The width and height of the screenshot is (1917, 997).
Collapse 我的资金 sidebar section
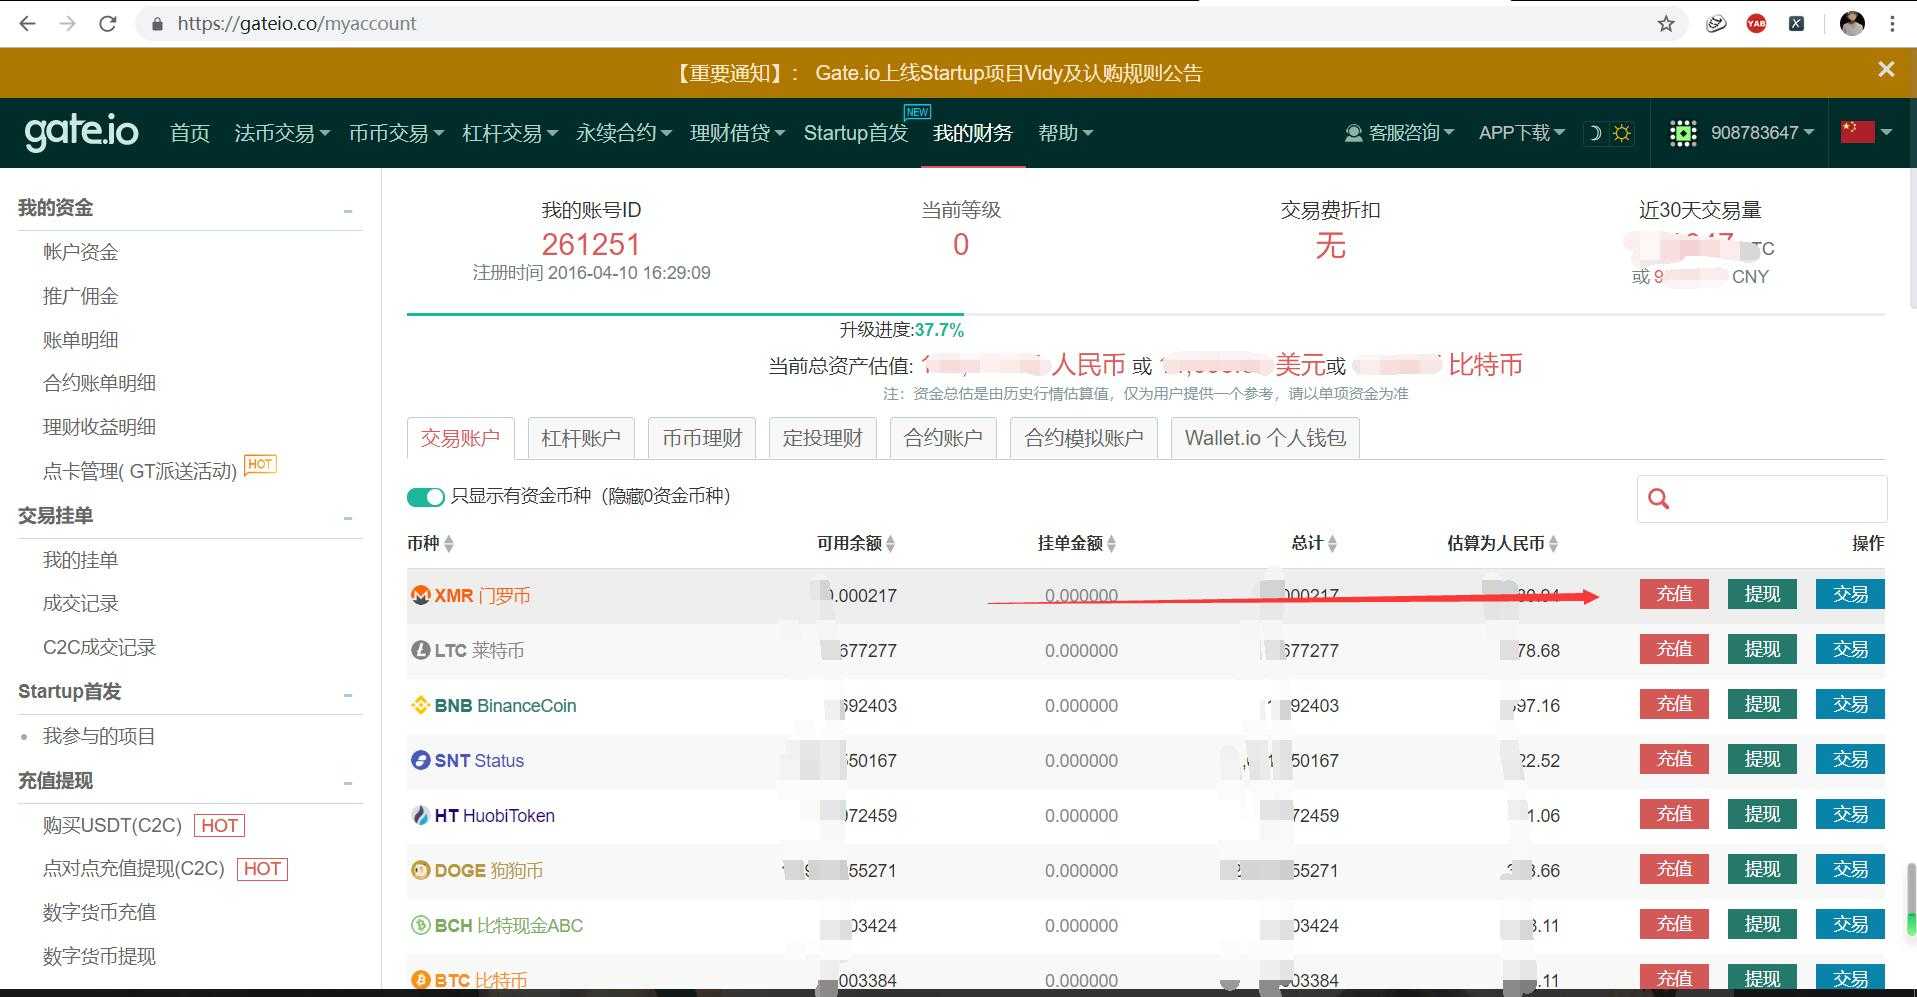click(348, 211)
